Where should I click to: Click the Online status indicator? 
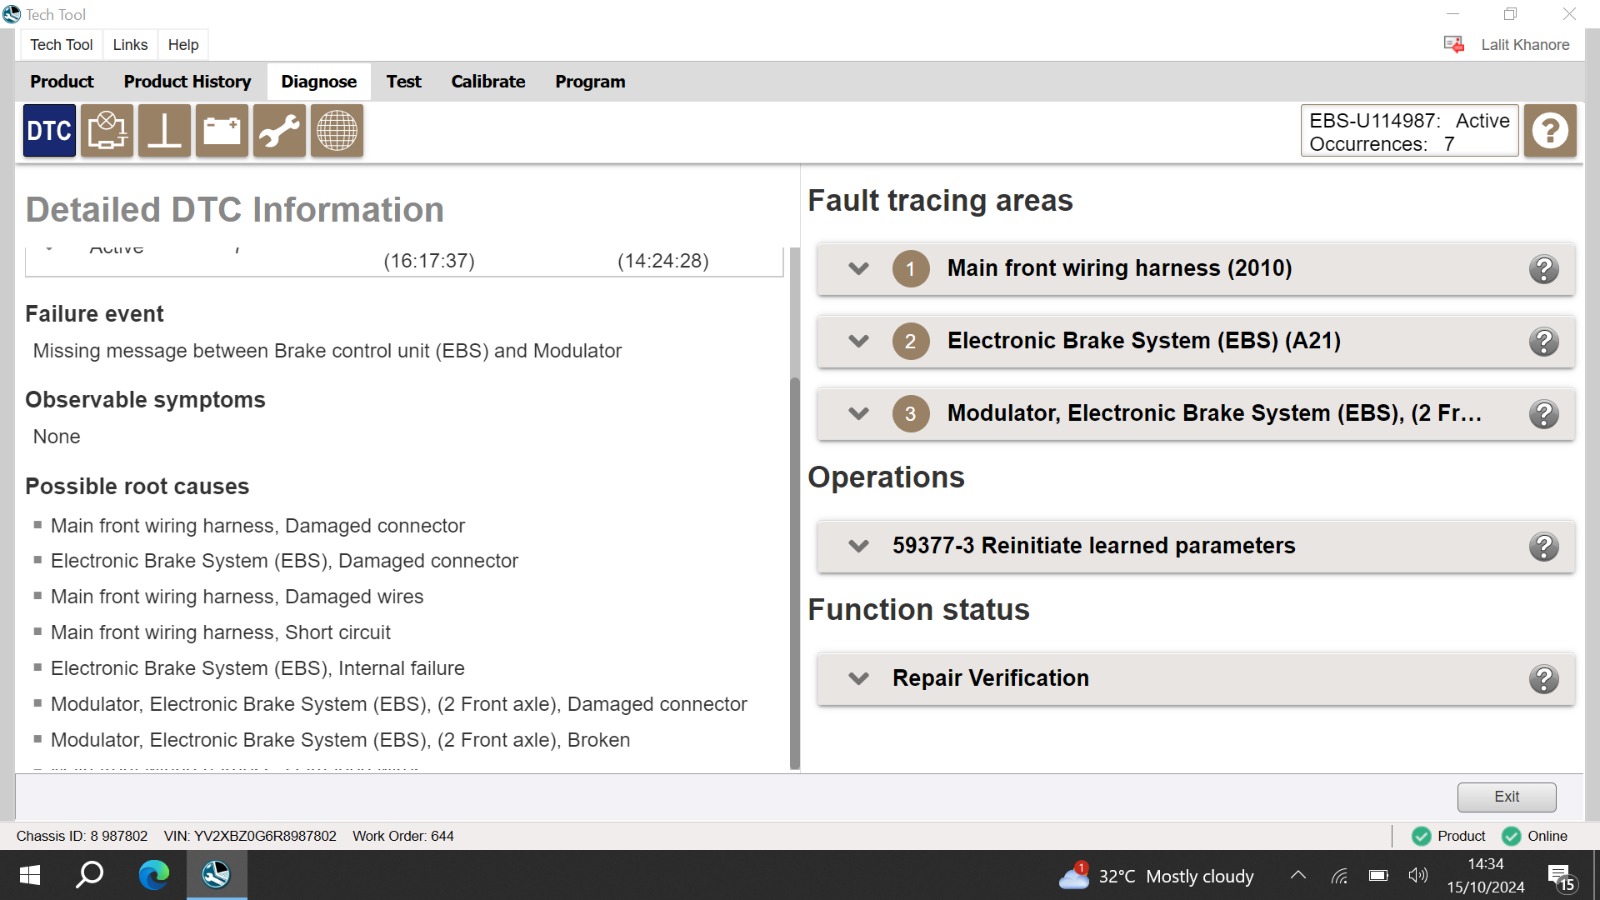click(1535, 836)
